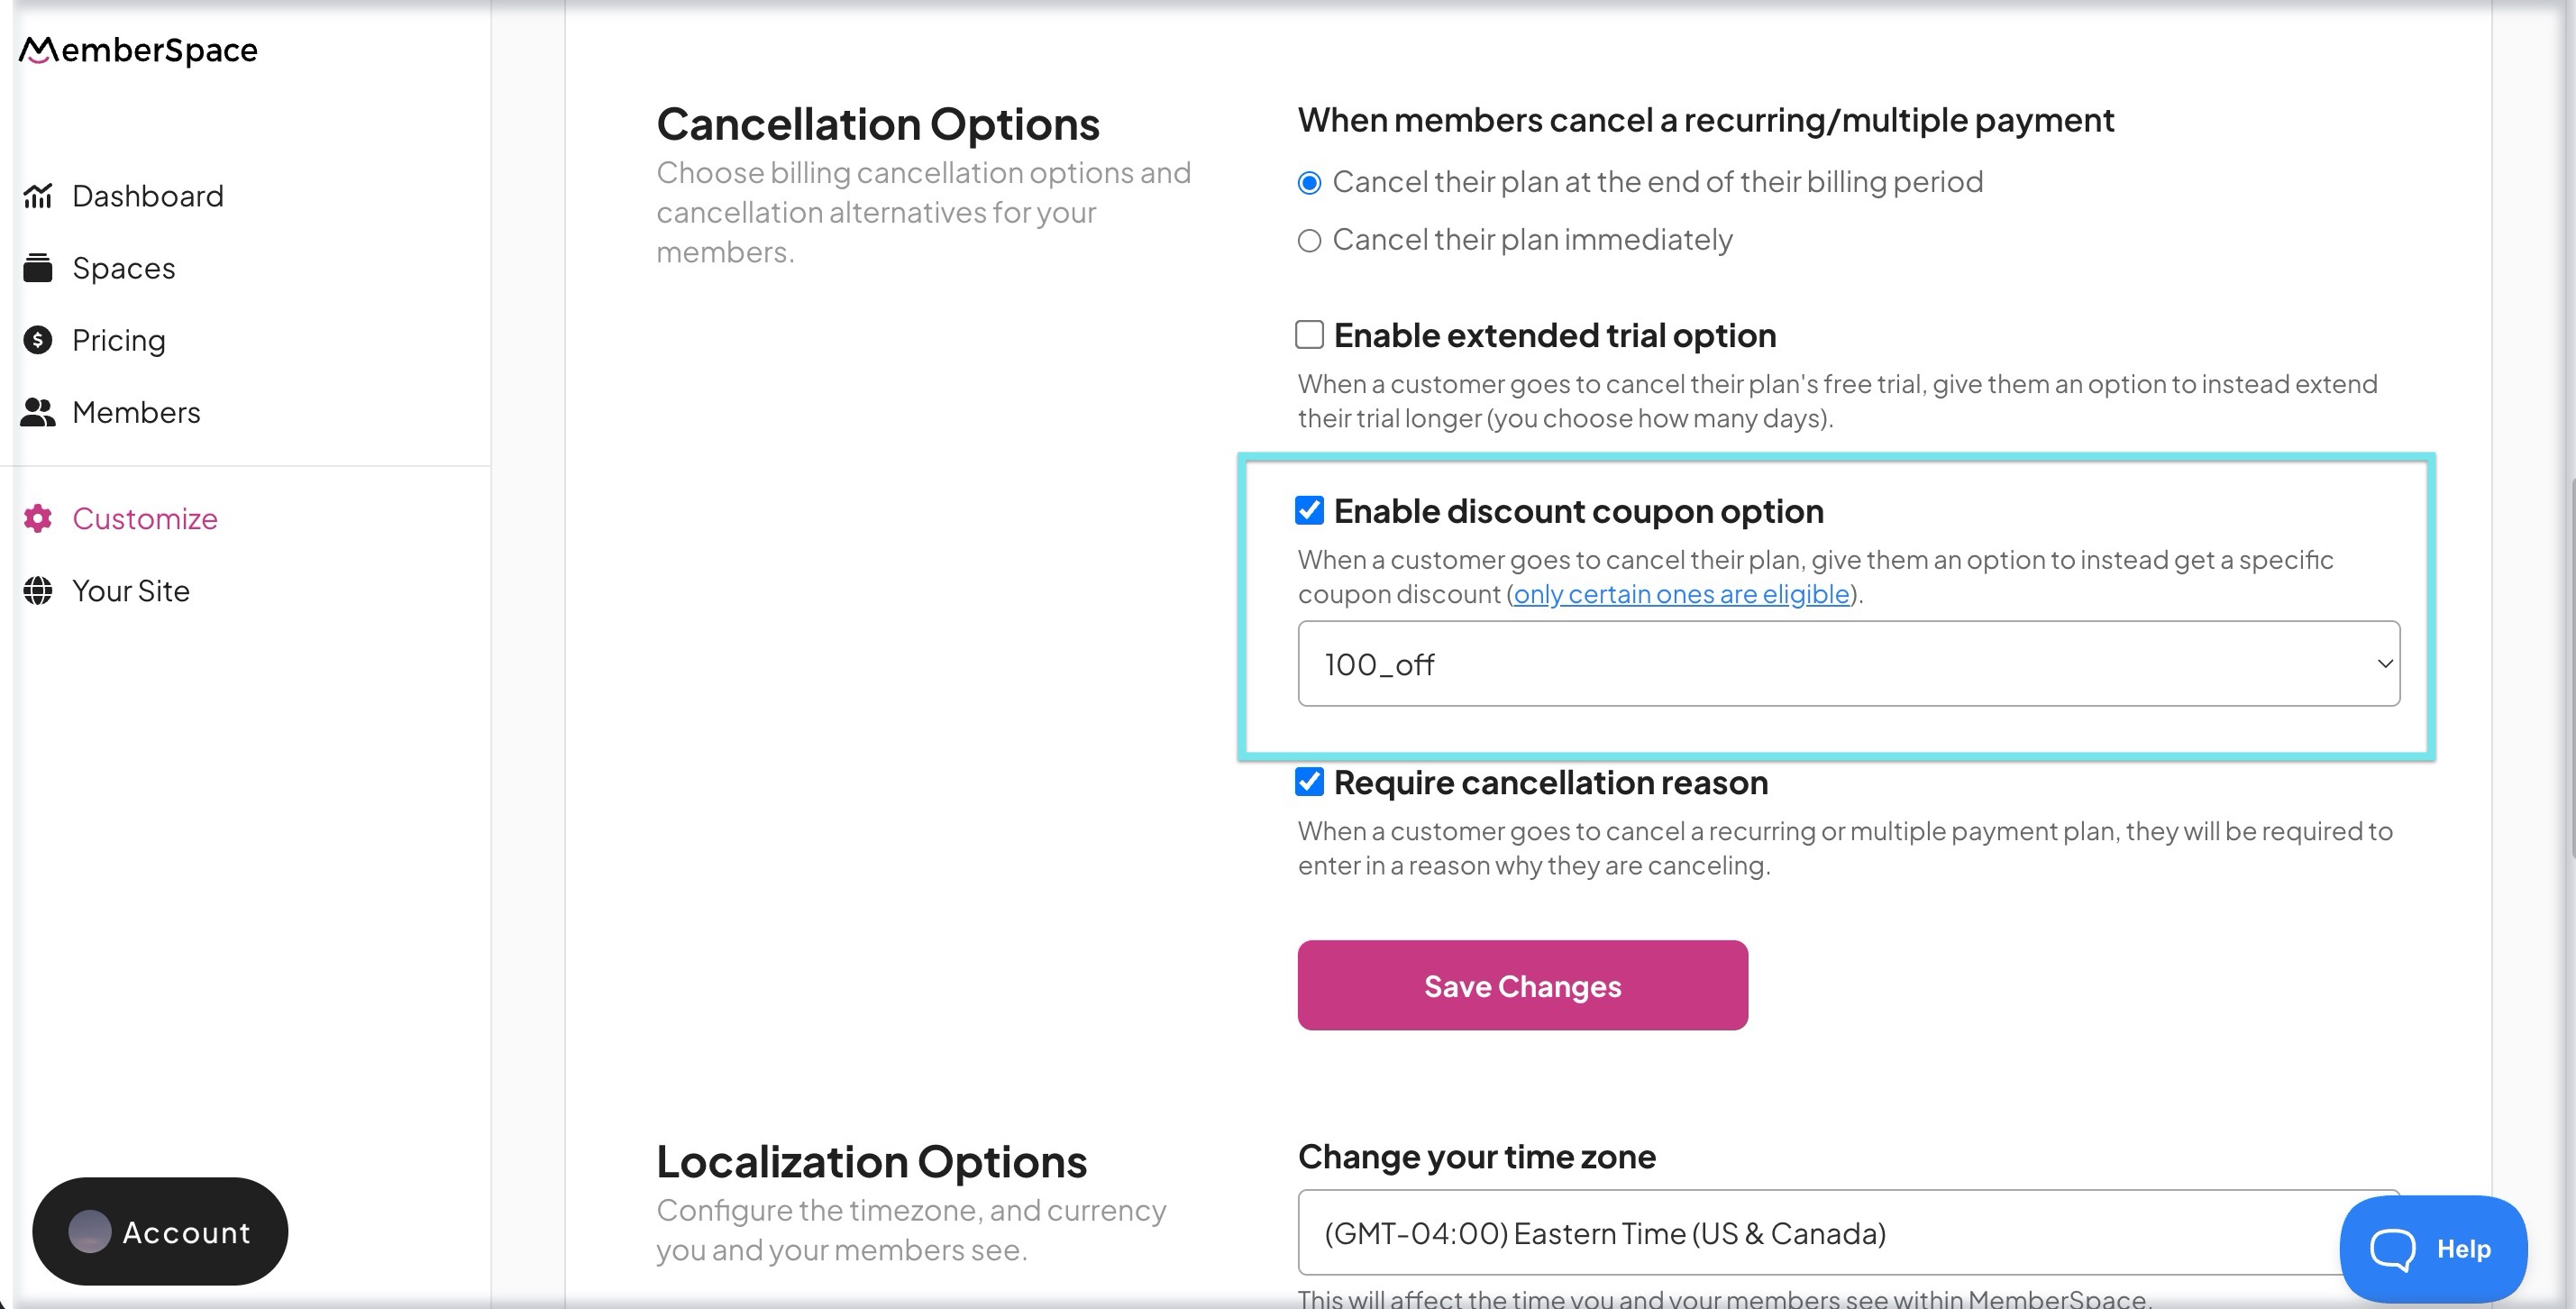Open the 100_off coupon dropdown
Image resolution: width=2576 pixels, height=1309 pixels.
1848,664
